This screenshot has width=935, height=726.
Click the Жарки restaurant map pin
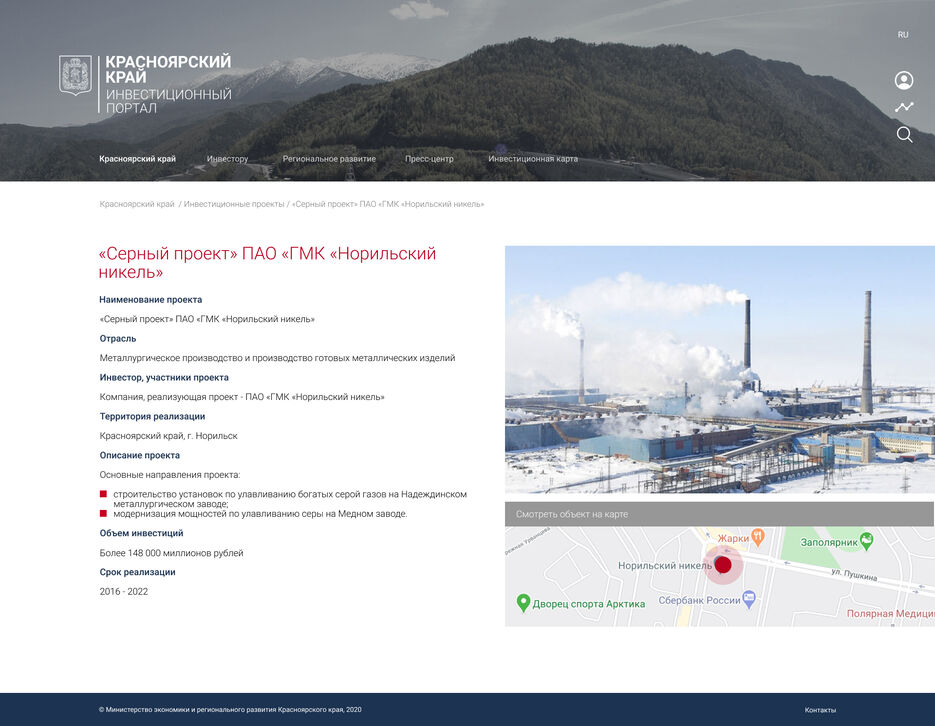(757, 537)
